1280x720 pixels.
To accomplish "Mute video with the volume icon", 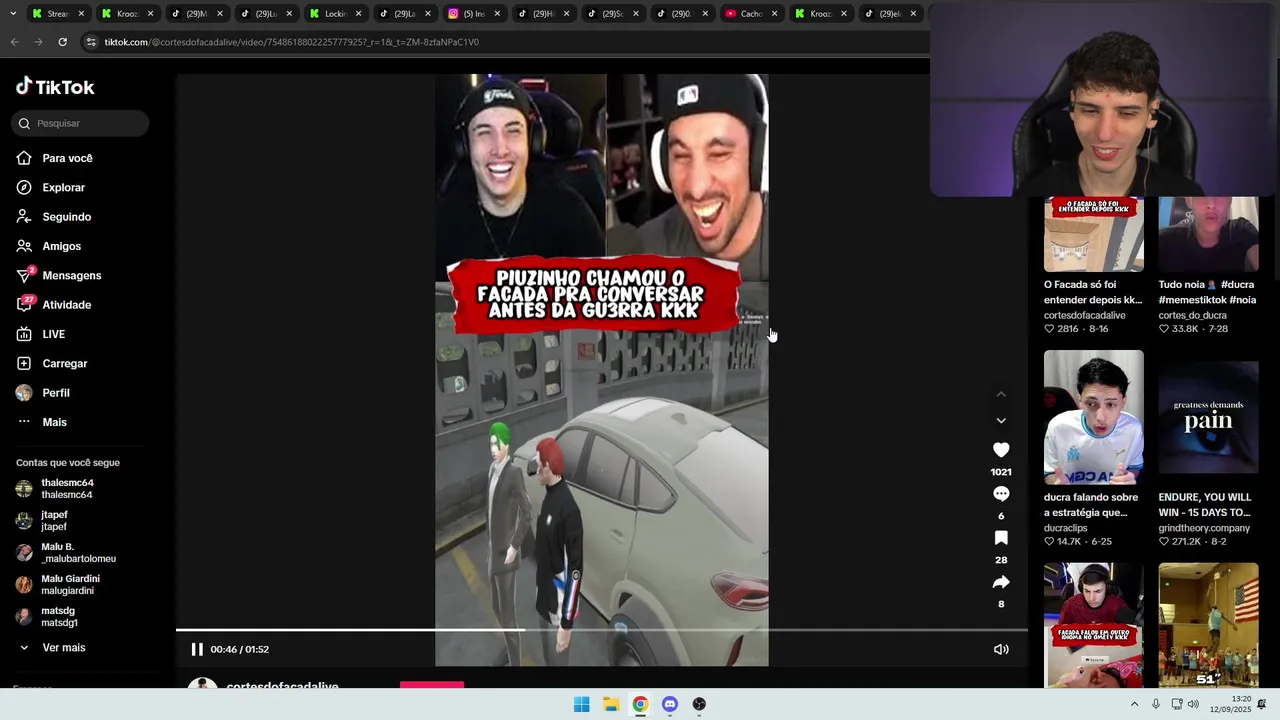I will click(x=1001, y=649).
